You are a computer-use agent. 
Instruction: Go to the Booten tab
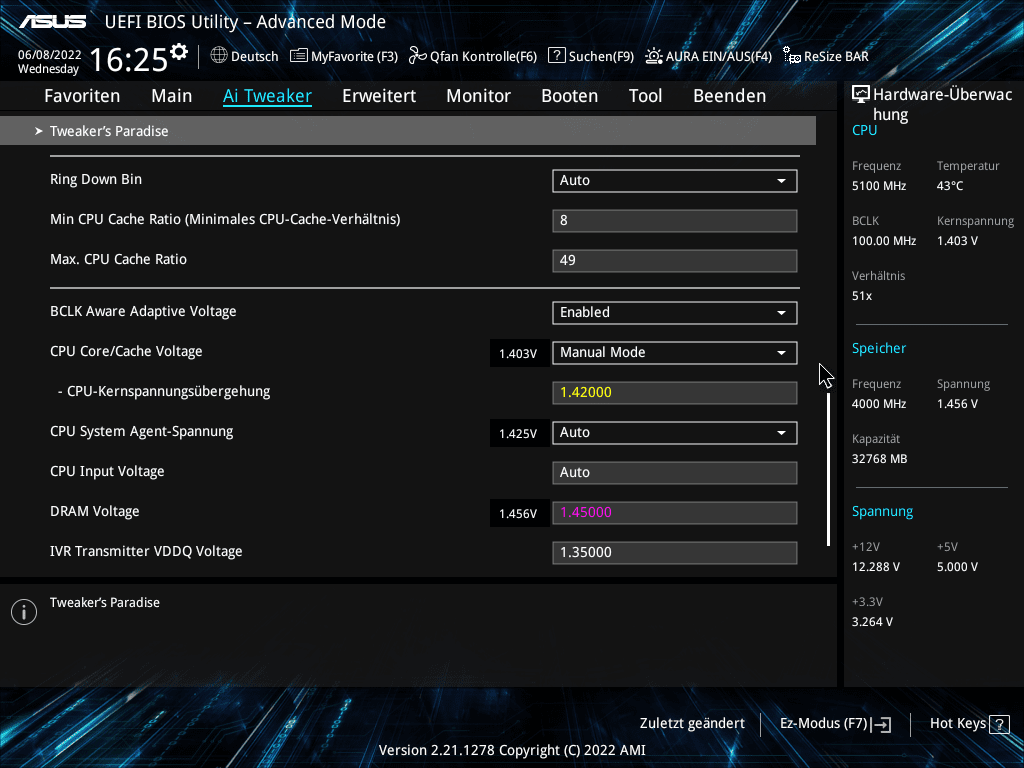point(569,96)
